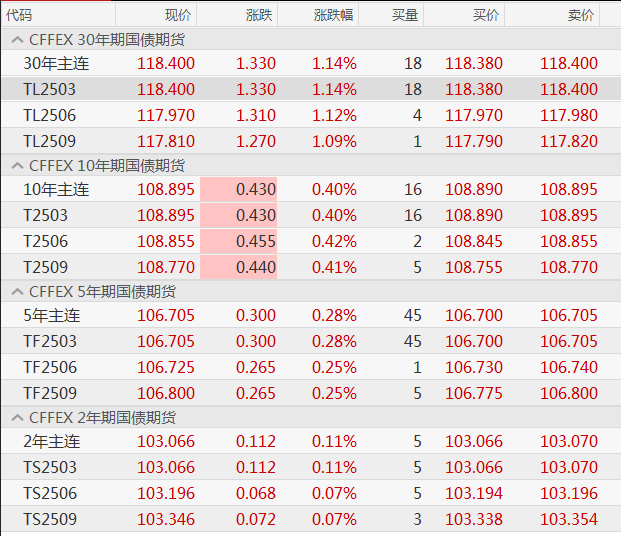Select the TF2503 contract row

tap(311, 341)
